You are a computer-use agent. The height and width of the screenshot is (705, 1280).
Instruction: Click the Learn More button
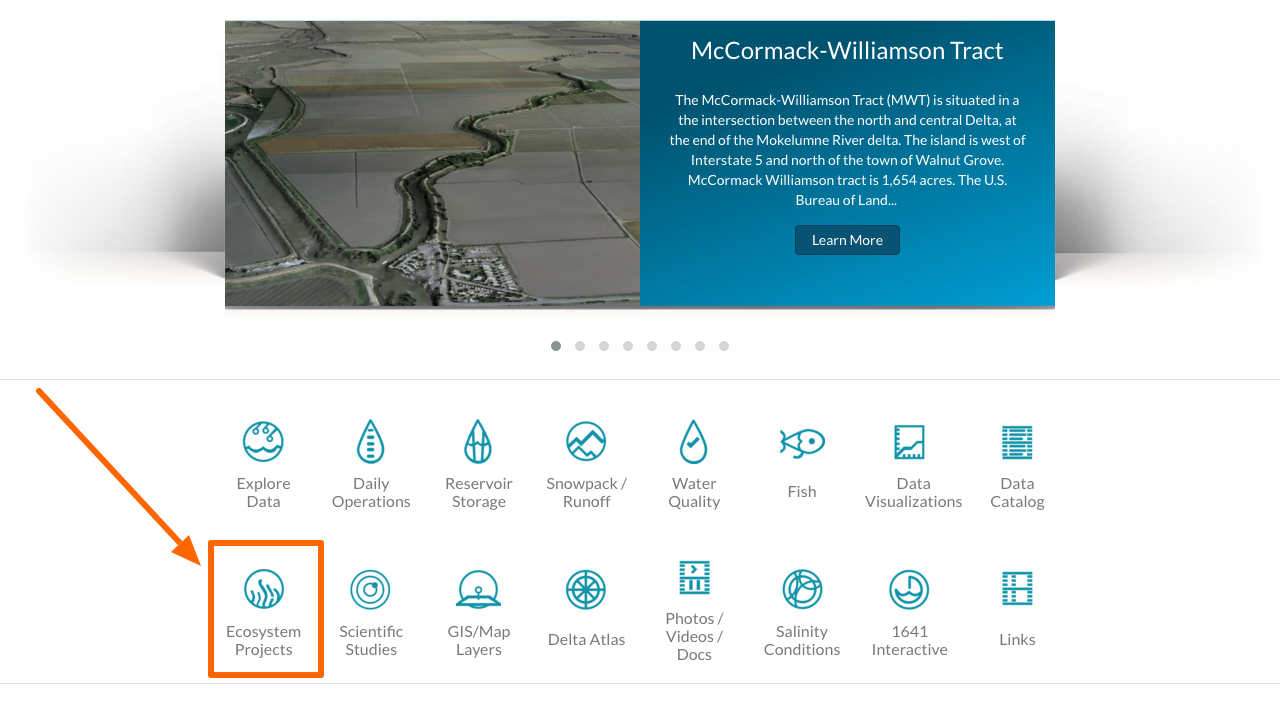point(847,240)
